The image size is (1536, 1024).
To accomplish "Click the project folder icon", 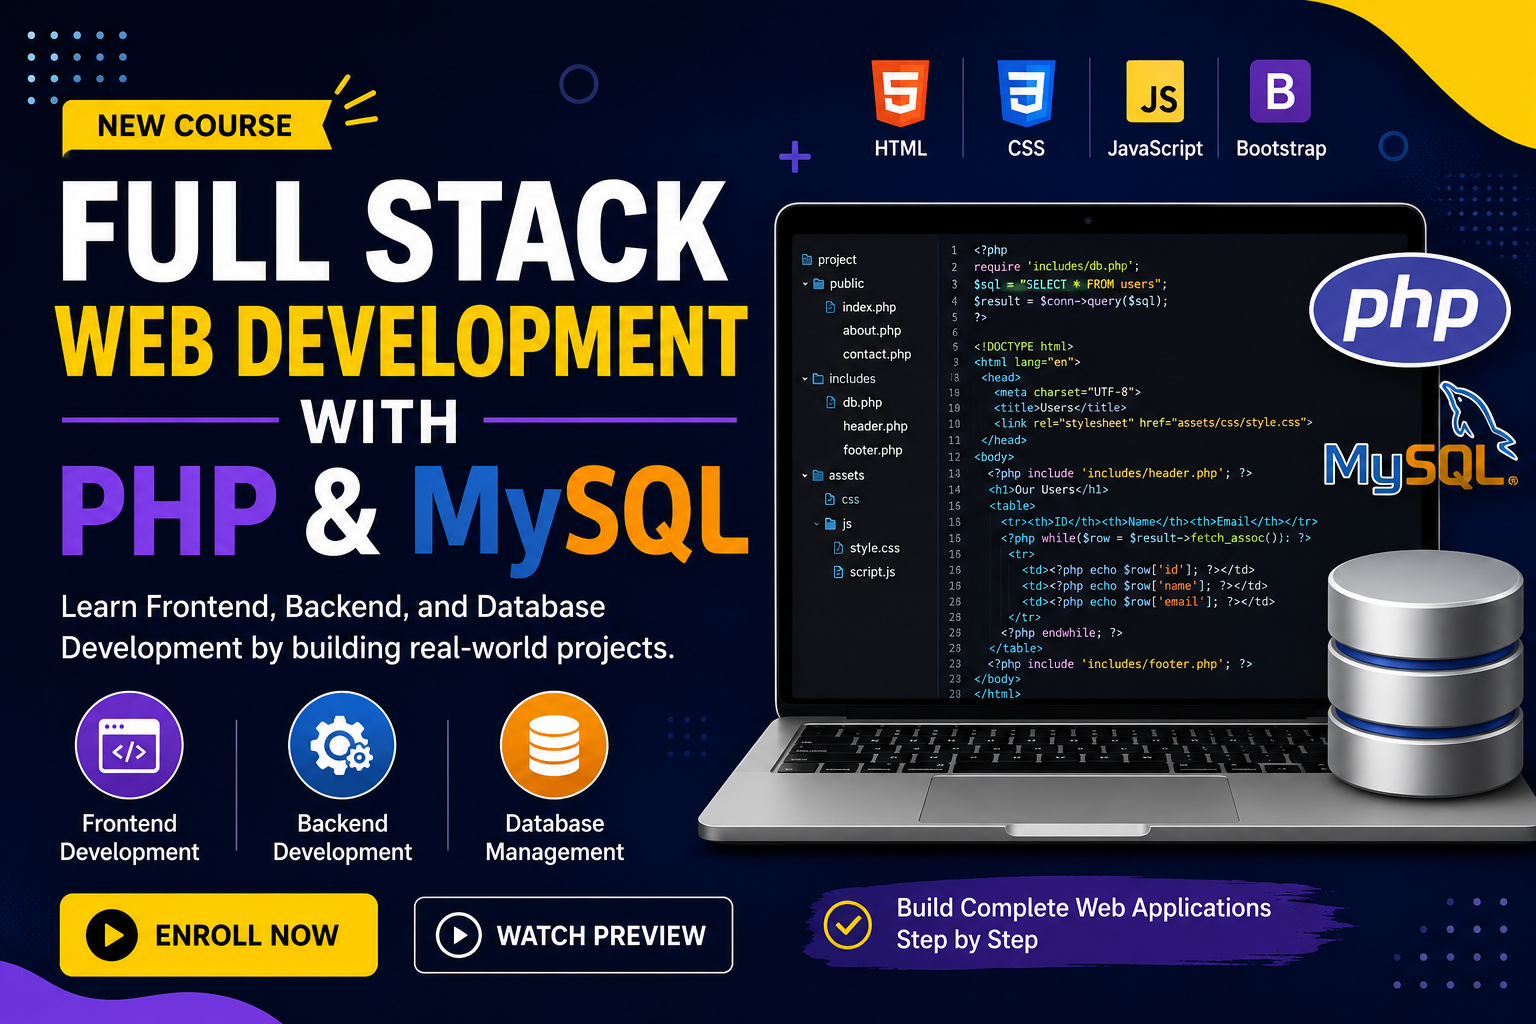I will pos(807,259).
